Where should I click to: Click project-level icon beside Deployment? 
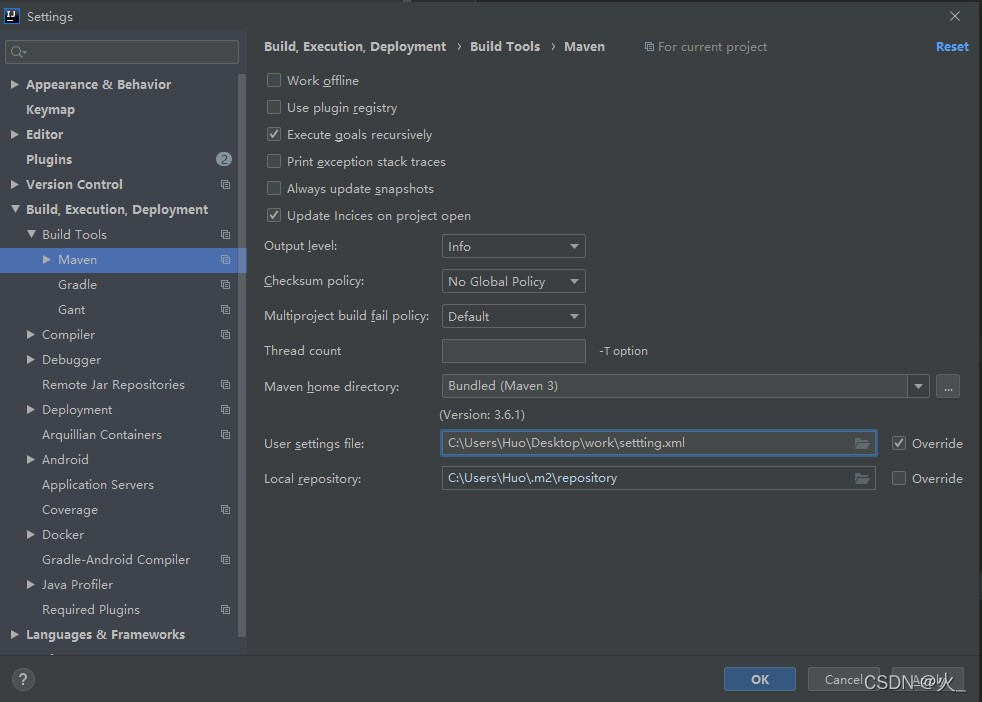pos(225,410)
